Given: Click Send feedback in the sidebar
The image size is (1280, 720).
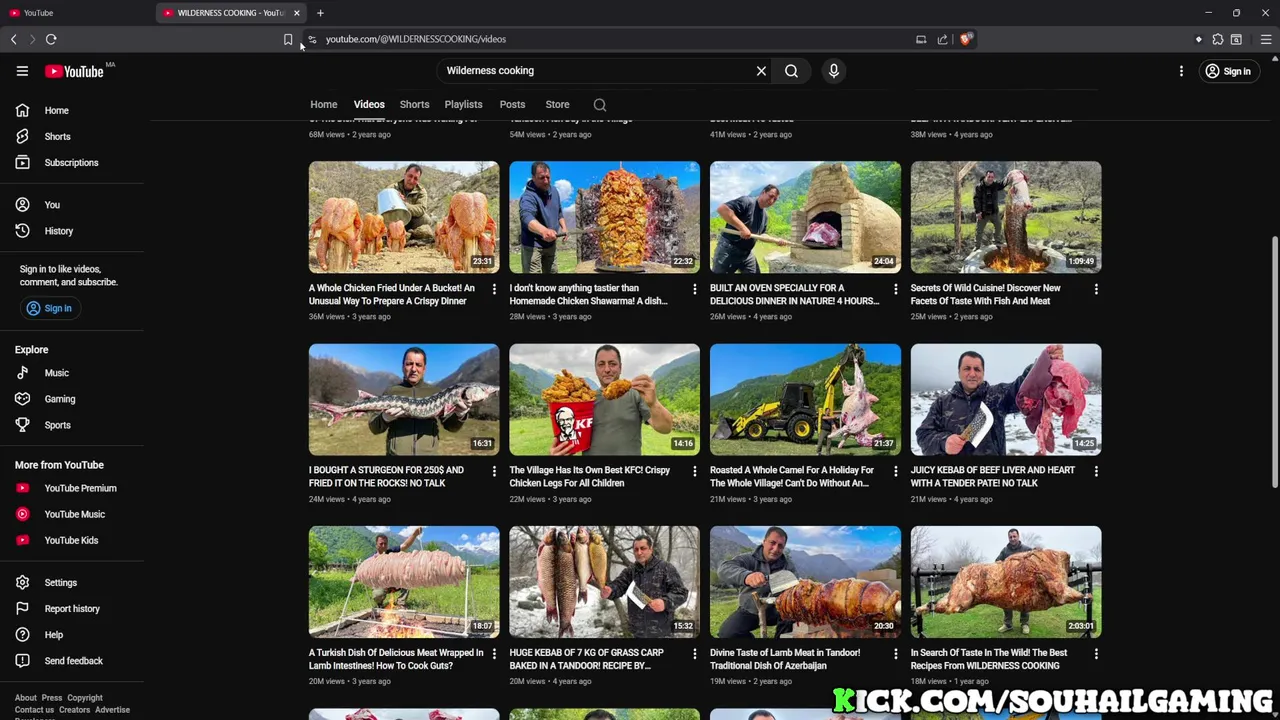Looking at the screenshot, I should coord(72,661).
